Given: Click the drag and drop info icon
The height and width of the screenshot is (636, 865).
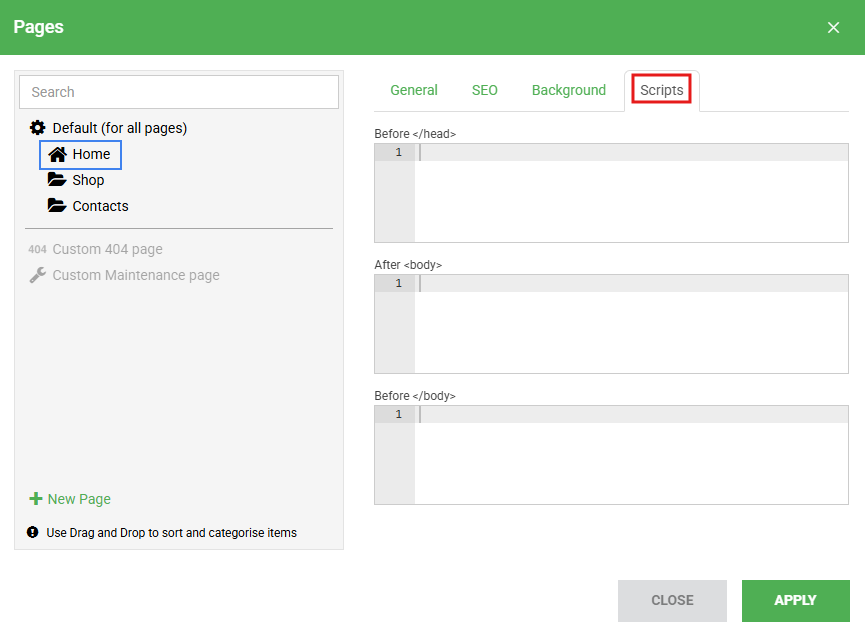Looking at the screenshot, I should (x=33, y=533).
